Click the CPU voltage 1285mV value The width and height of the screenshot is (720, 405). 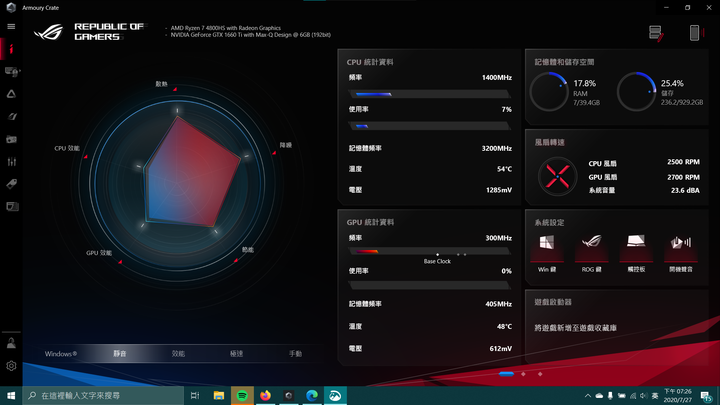click(499, 190)
